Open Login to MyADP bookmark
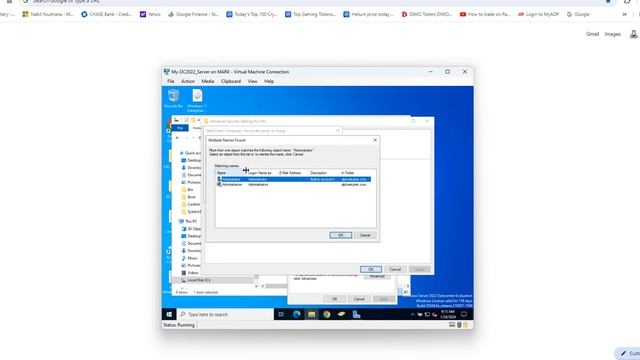The width and height of the screenshot is (640, 360). [539, 14]
